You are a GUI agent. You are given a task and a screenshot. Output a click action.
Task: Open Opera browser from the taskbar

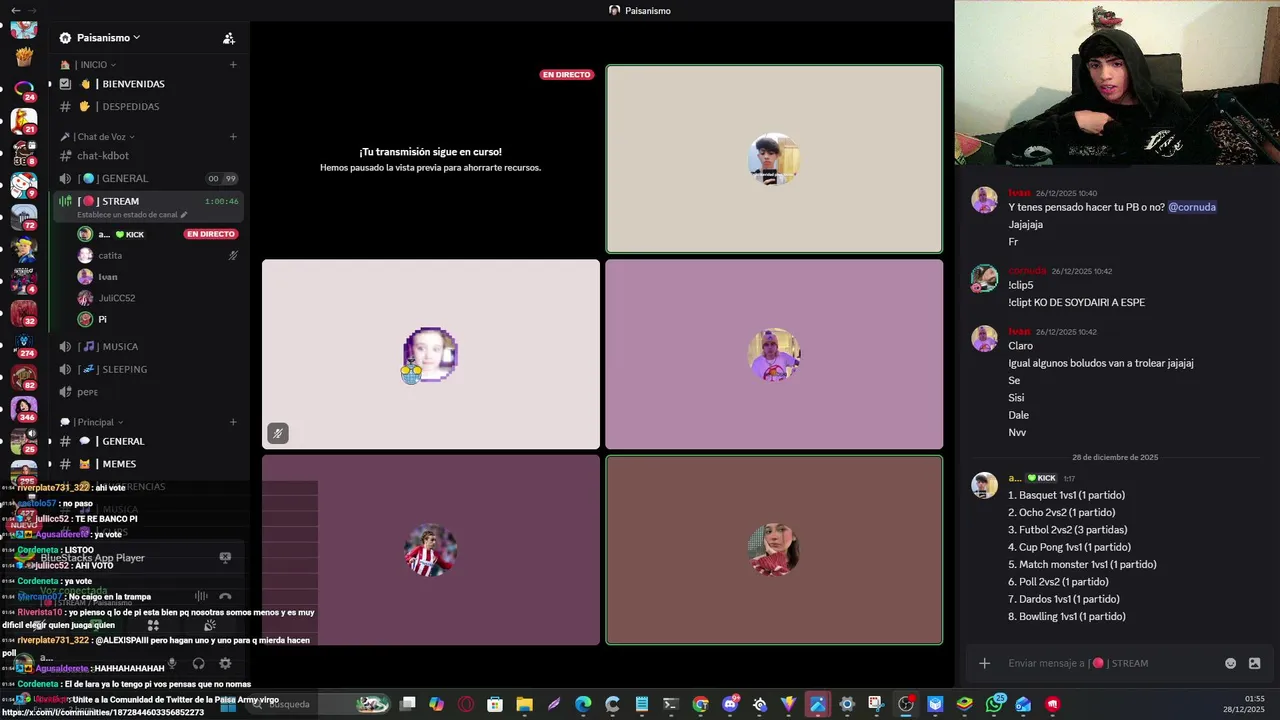pyautogui.click(x=466, y=704)
